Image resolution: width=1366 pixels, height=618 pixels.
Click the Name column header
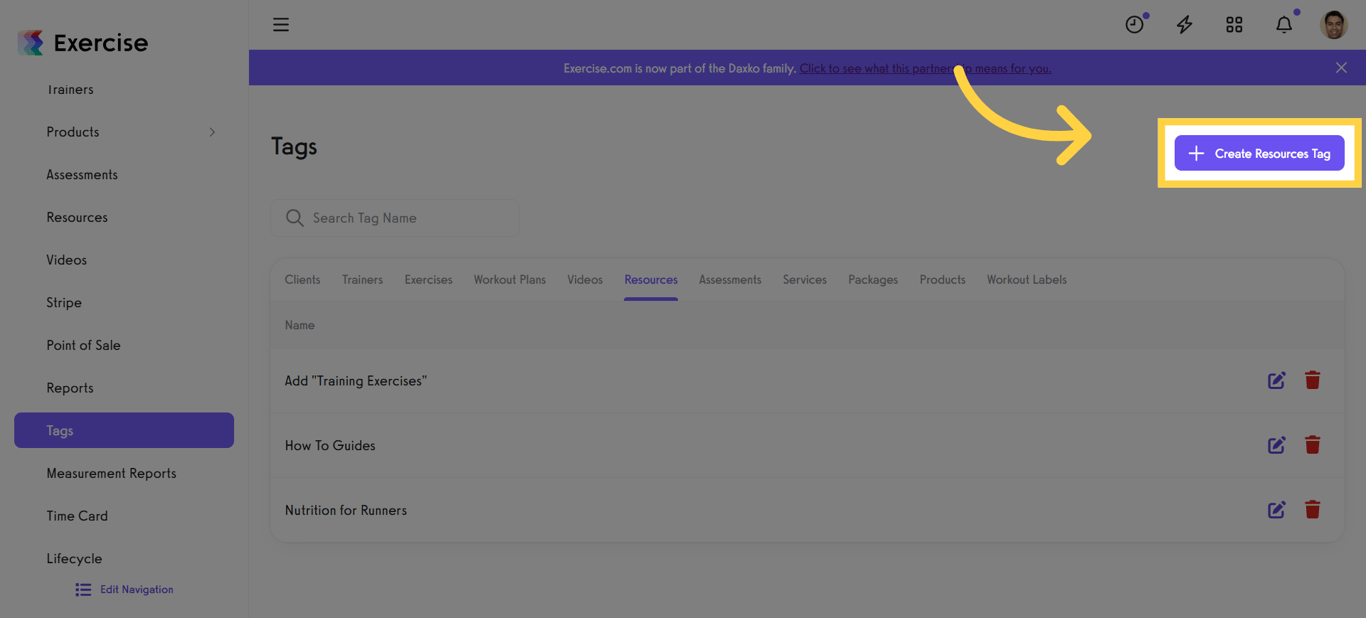click(299, 325)
